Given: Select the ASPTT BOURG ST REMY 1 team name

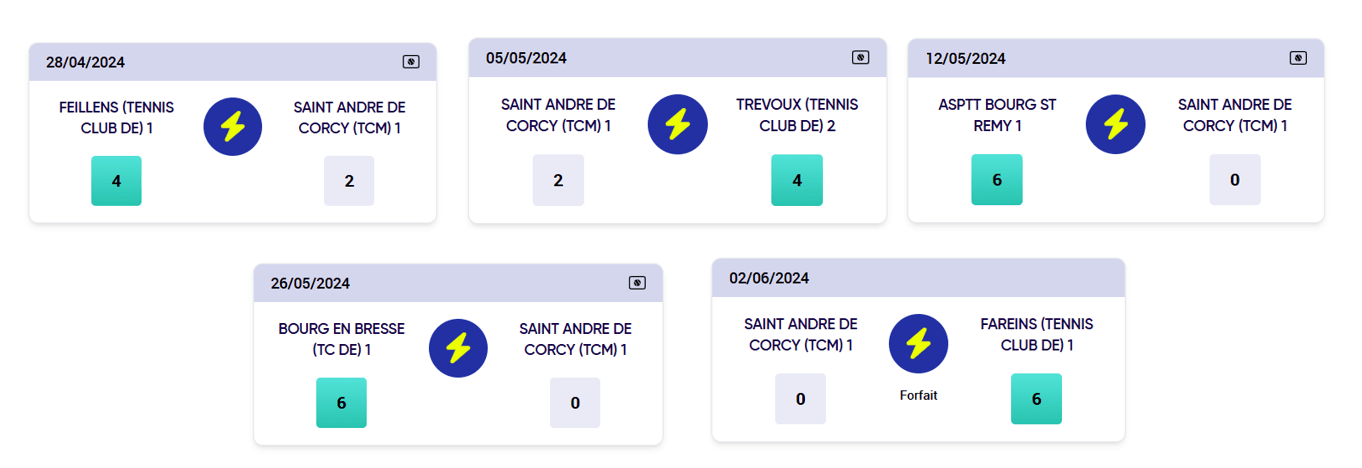Looking at the screenshot, I should [x=997, y=115].
